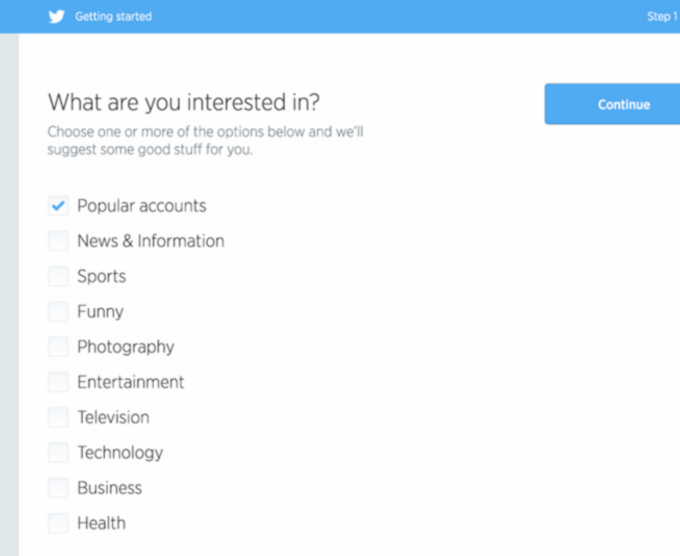Screen dimensions: 680x556
Task: Click the Photography label text
Action: [125, 347]
